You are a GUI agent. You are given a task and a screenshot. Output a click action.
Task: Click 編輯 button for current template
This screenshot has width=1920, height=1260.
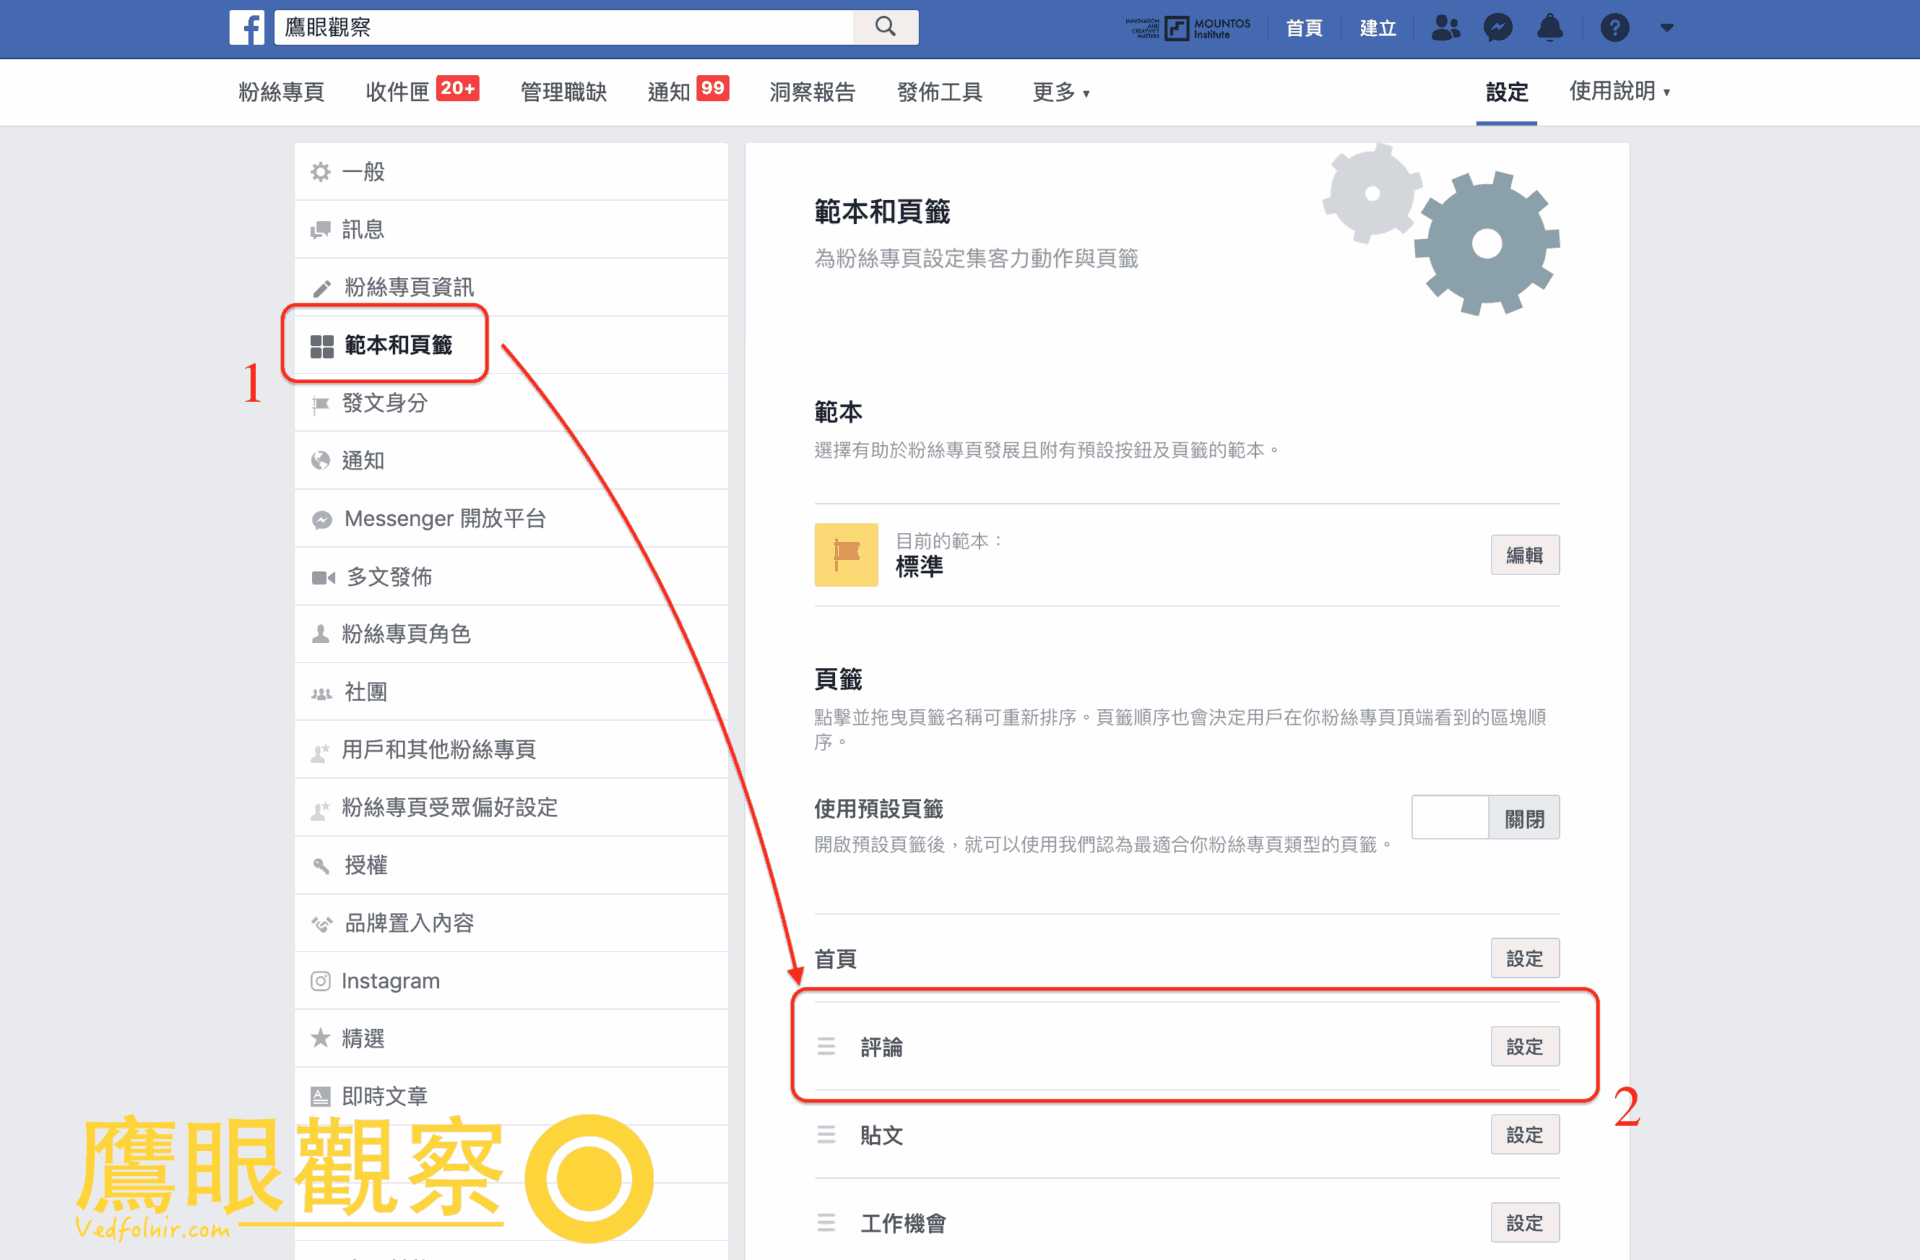coord(1525,555)
